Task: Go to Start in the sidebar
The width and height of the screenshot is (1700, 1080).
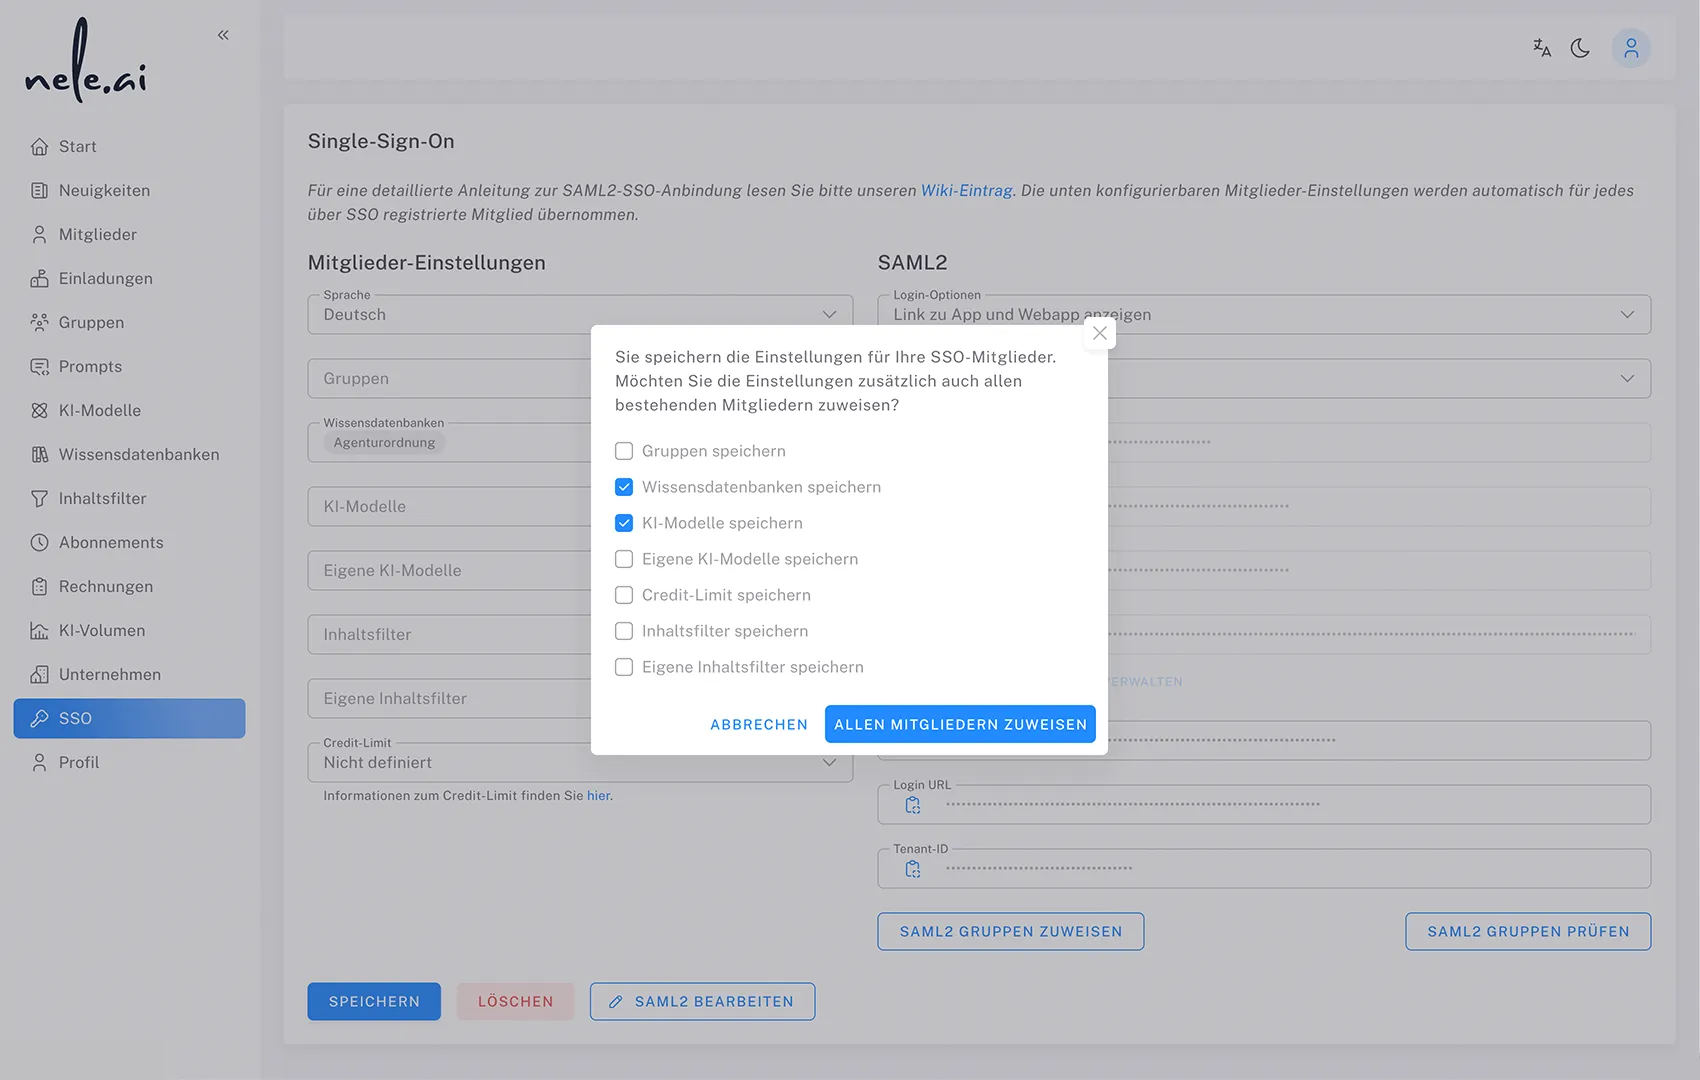Action: coord(129,147)
